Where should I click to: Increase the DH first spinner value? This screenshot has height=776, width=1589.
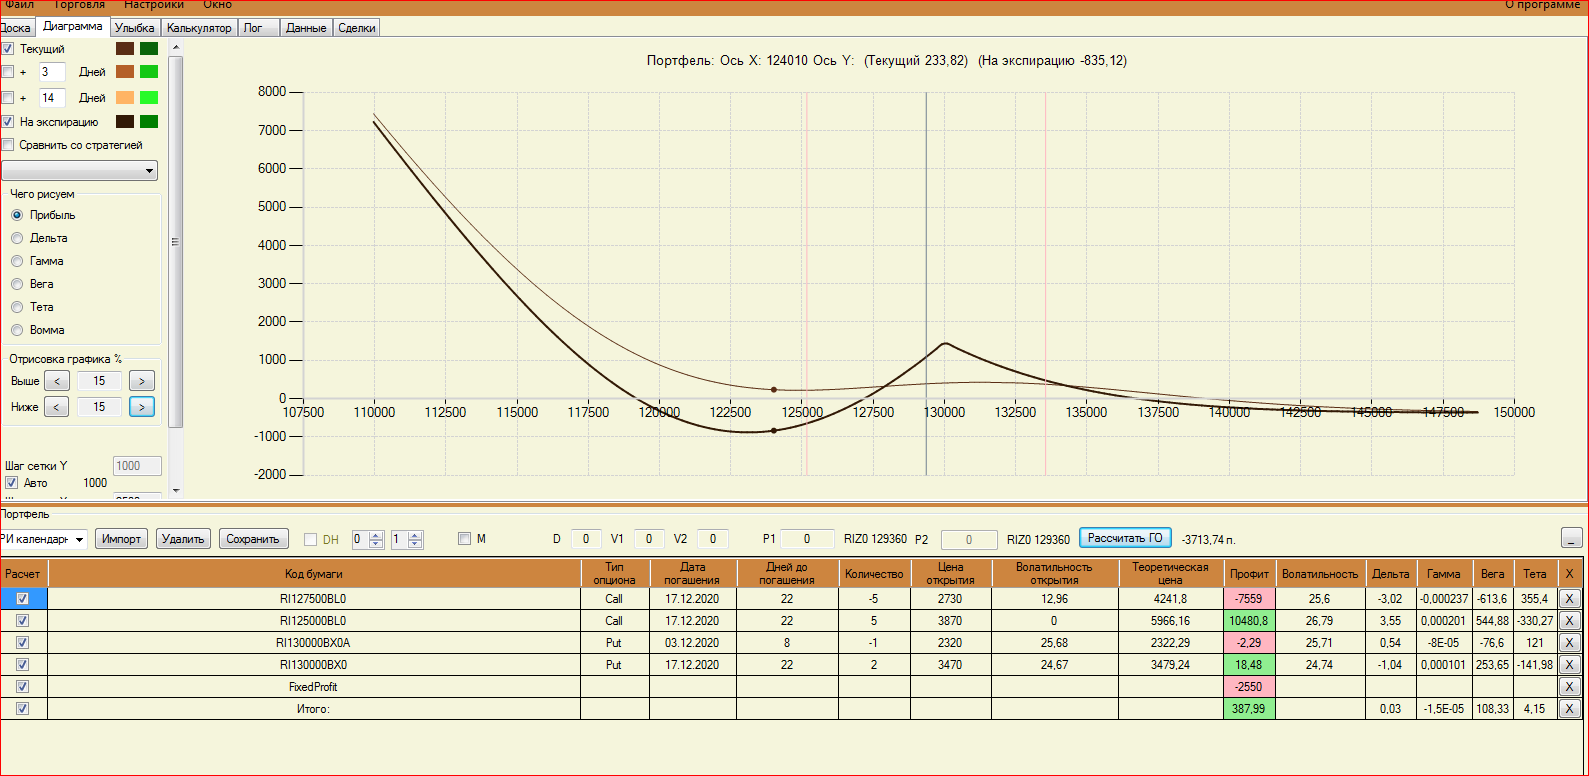tap(376, 535)
